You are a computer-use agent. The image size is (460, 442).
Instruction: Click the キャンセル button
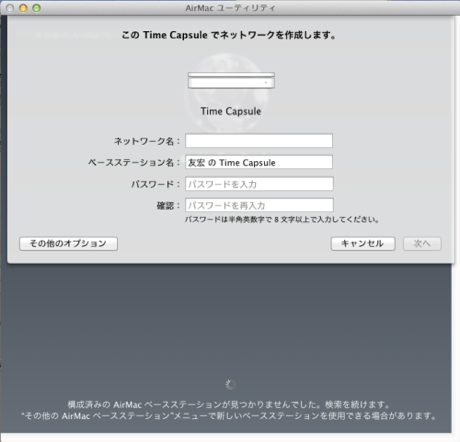coord(363,244)
